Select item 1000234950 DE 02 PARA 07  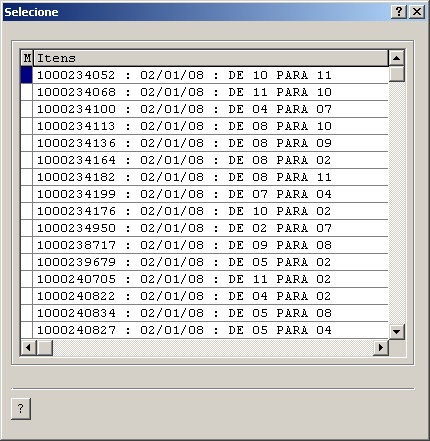[211, 228]
